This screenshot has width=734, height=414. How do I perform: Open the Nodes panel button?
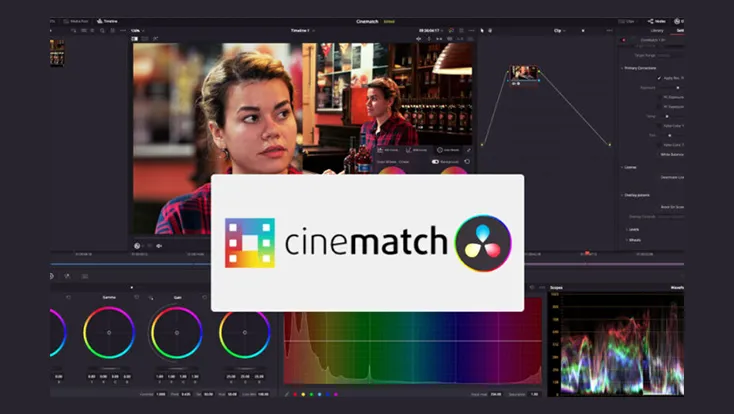click(x=656, y=21)
